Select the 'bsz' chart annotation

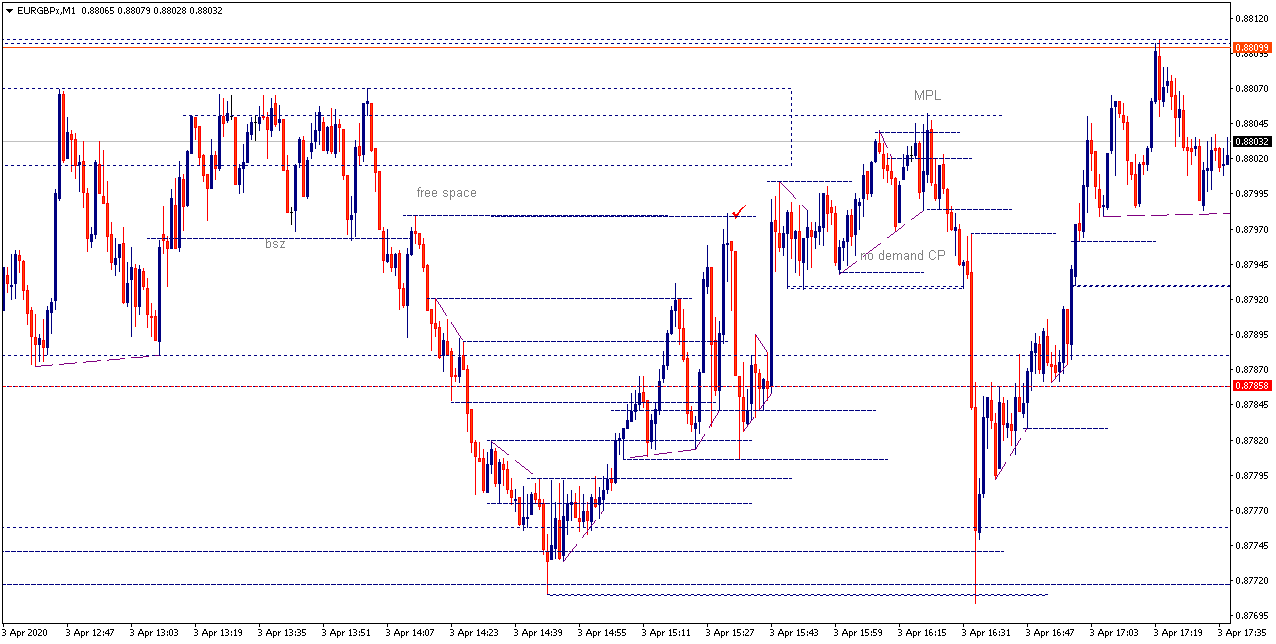(x=275, y=244)
